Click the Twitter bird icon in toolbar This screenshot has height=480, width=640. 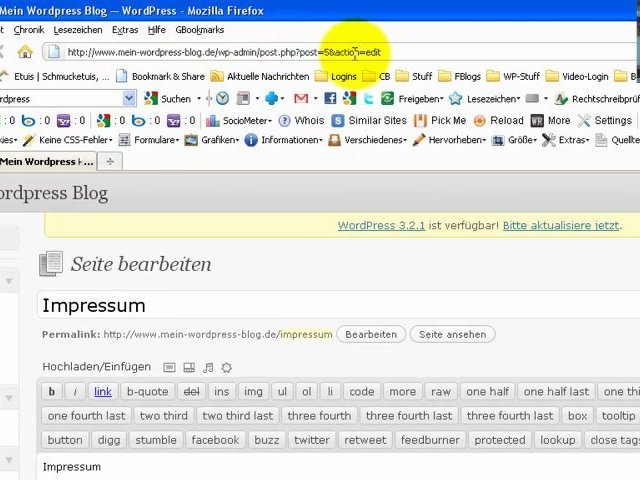pyautogui.click(x=369, y=99)
